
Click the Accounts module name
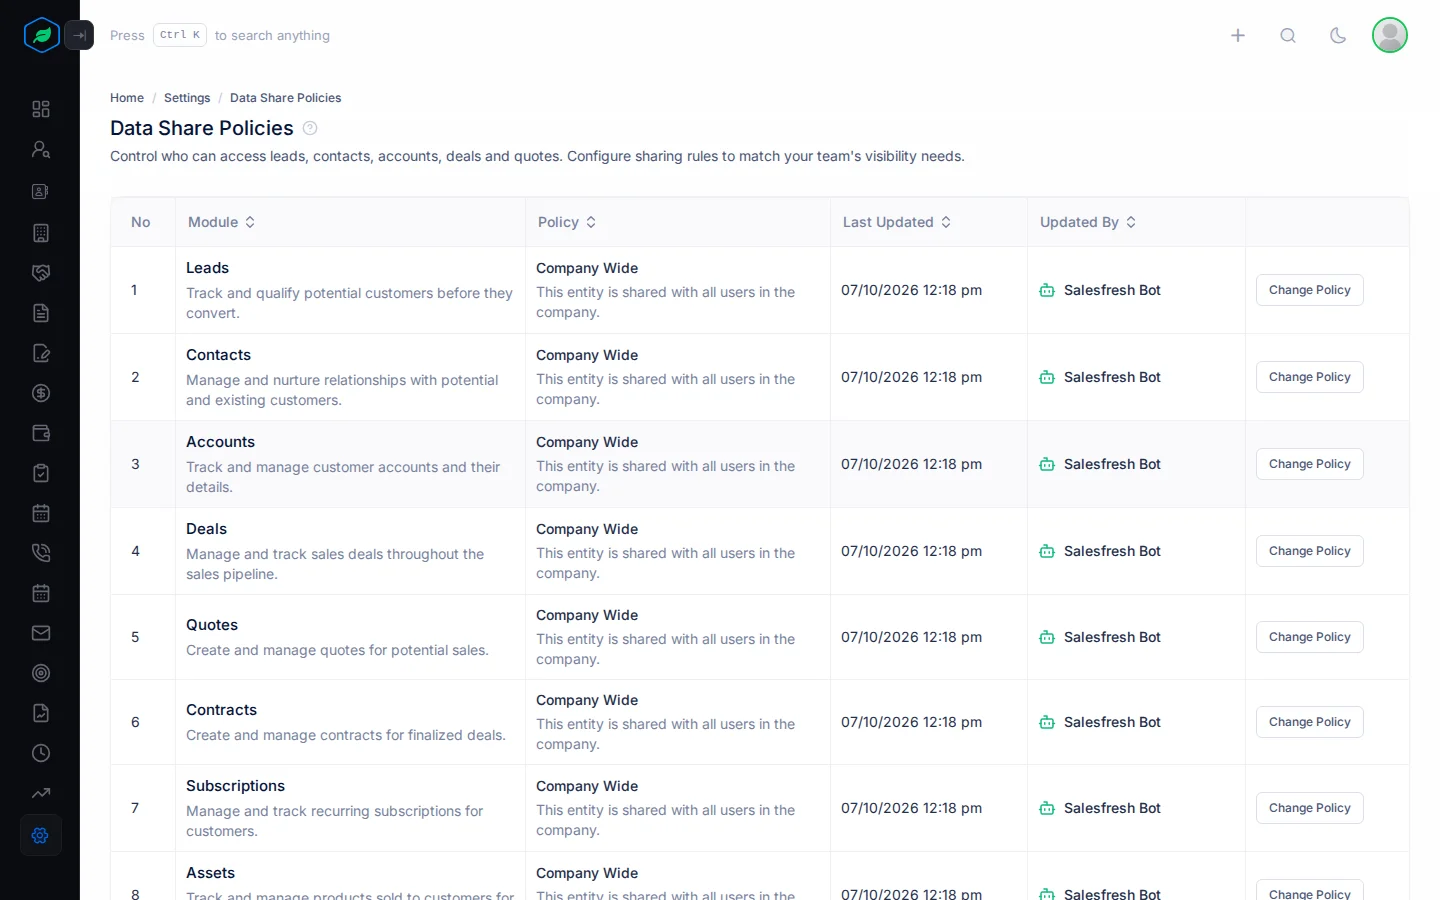(220, 442)
